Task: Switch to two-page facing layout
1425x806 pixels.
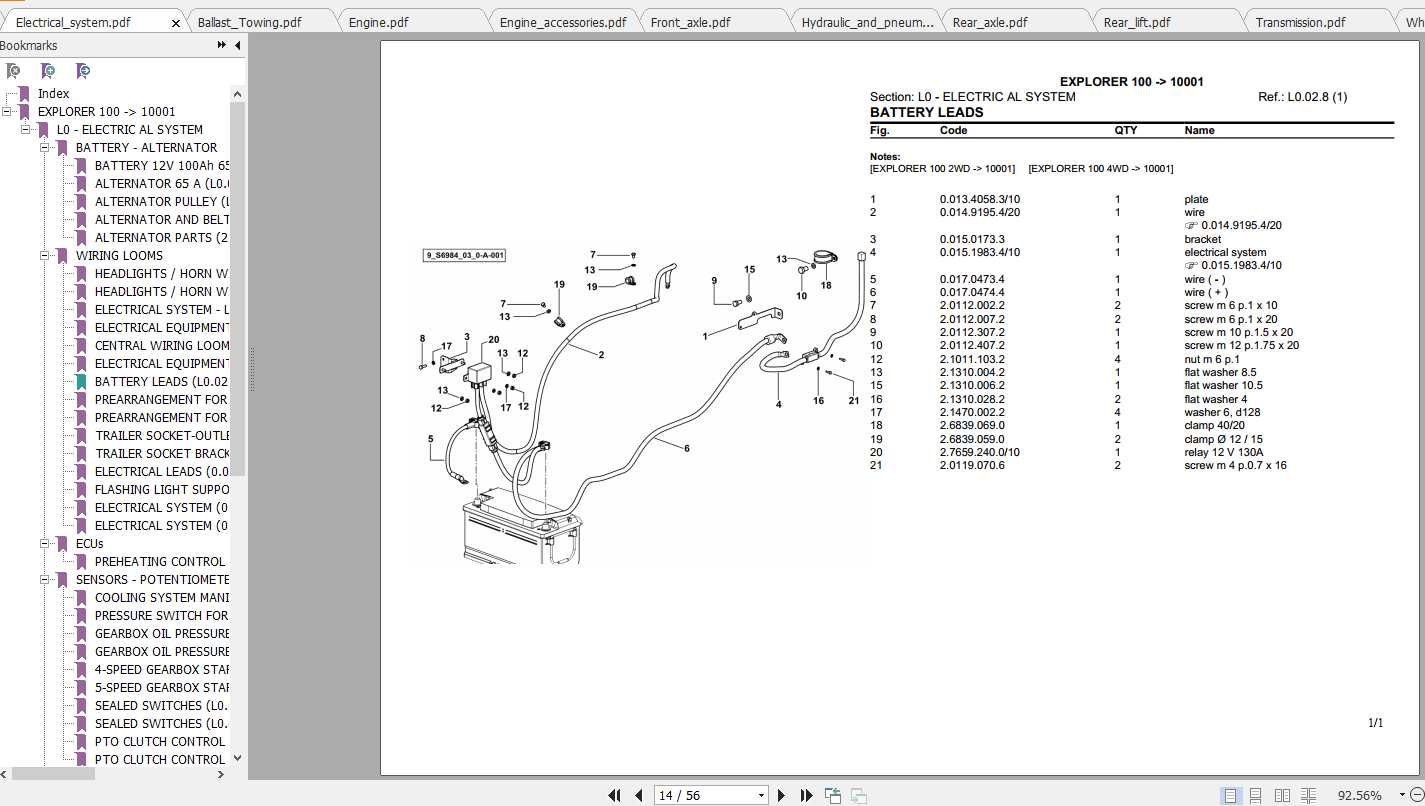Action: coord(1283,796)
